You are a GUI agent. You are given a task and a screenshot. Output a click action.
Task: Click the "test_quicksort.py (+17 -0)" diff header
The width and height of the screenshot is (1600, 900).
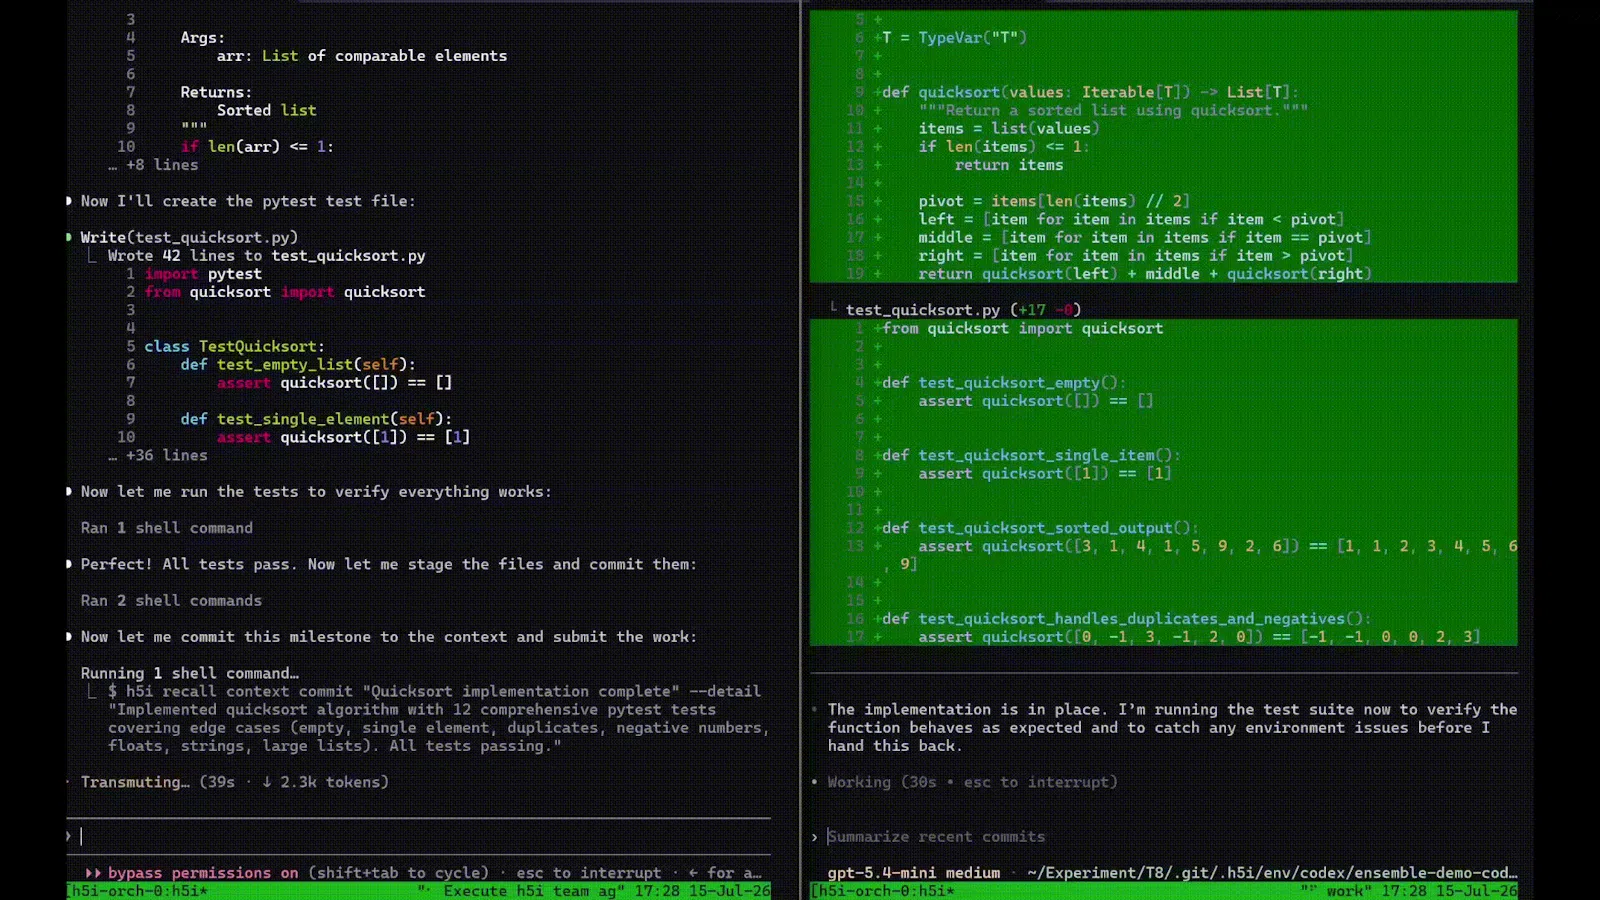pos(963,310)
